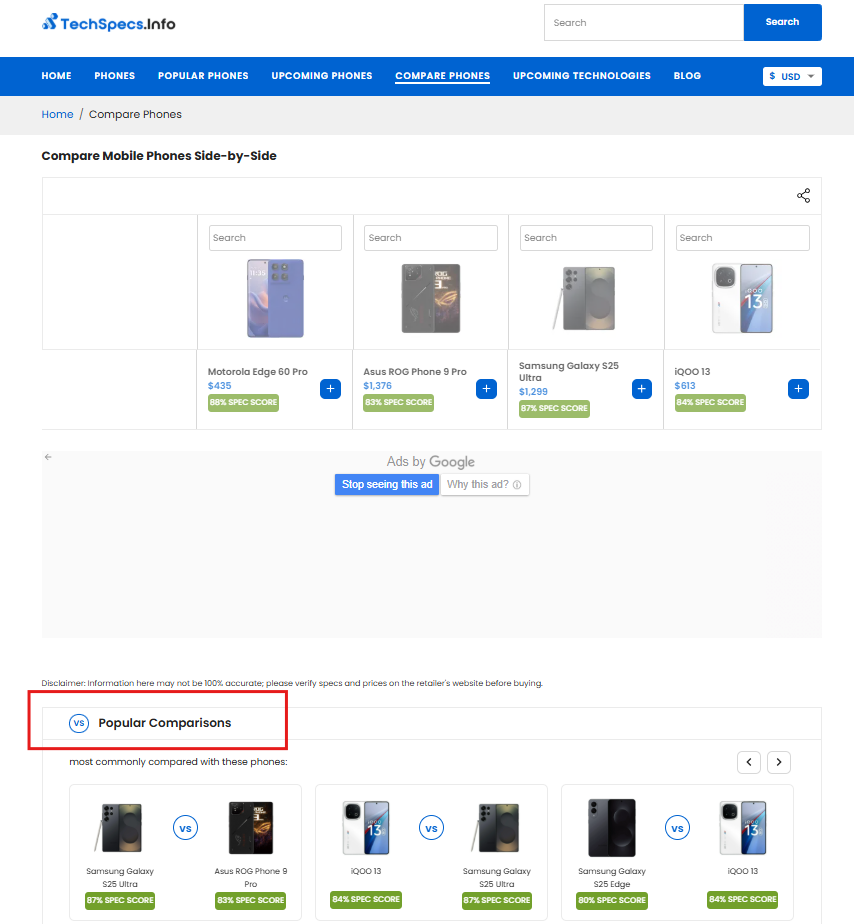Image resolution: width=854 pixels, height=924 pixels.
Task: Click the blue Search button
Action: point(782,22)
